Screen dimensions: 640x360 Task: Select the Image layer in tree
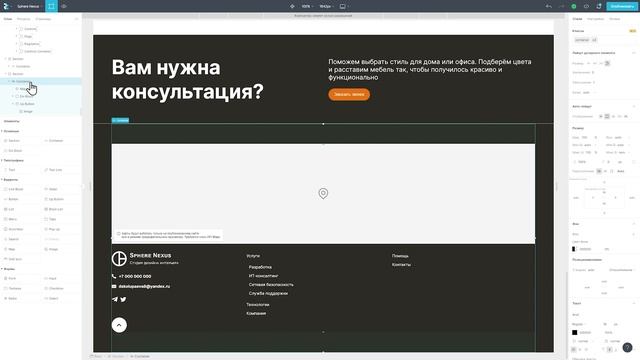coord(27,111)
